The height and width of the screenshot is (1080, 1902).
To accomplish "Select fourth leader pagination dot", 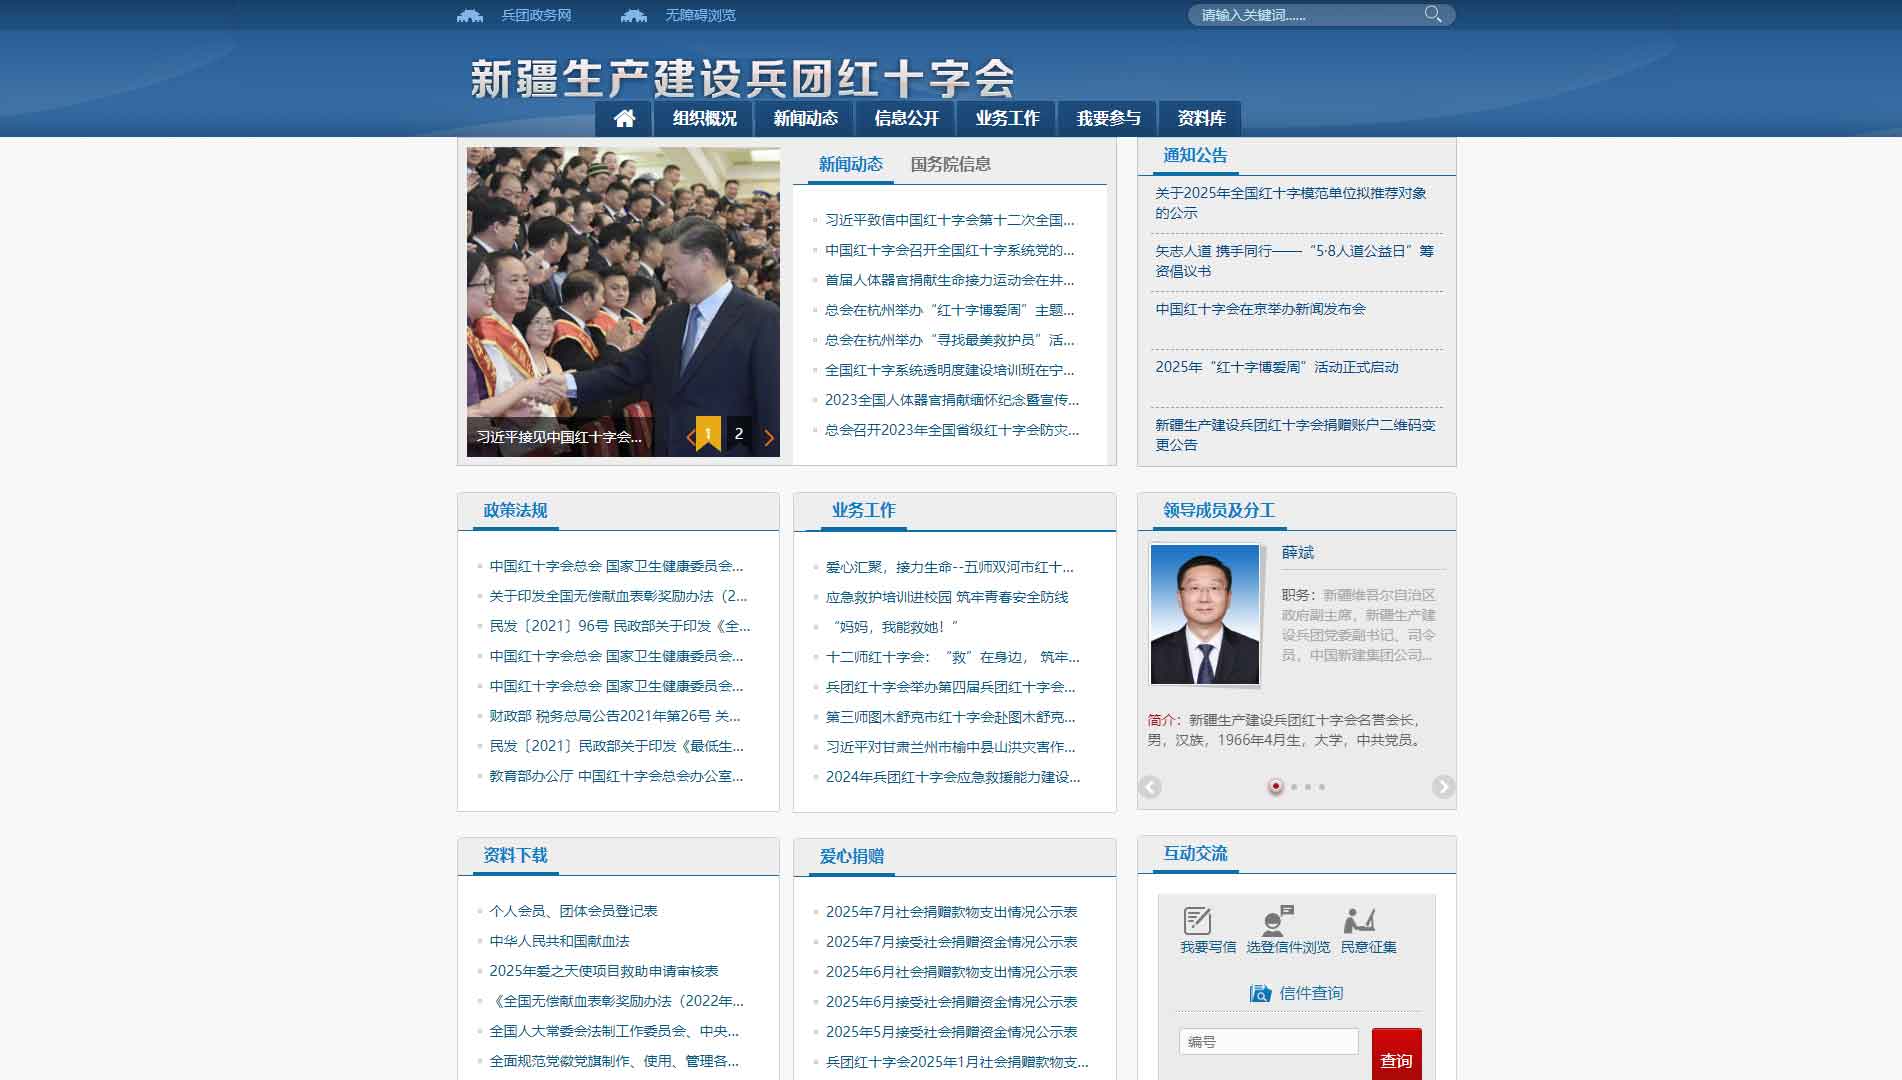I will coord(1322,787).
